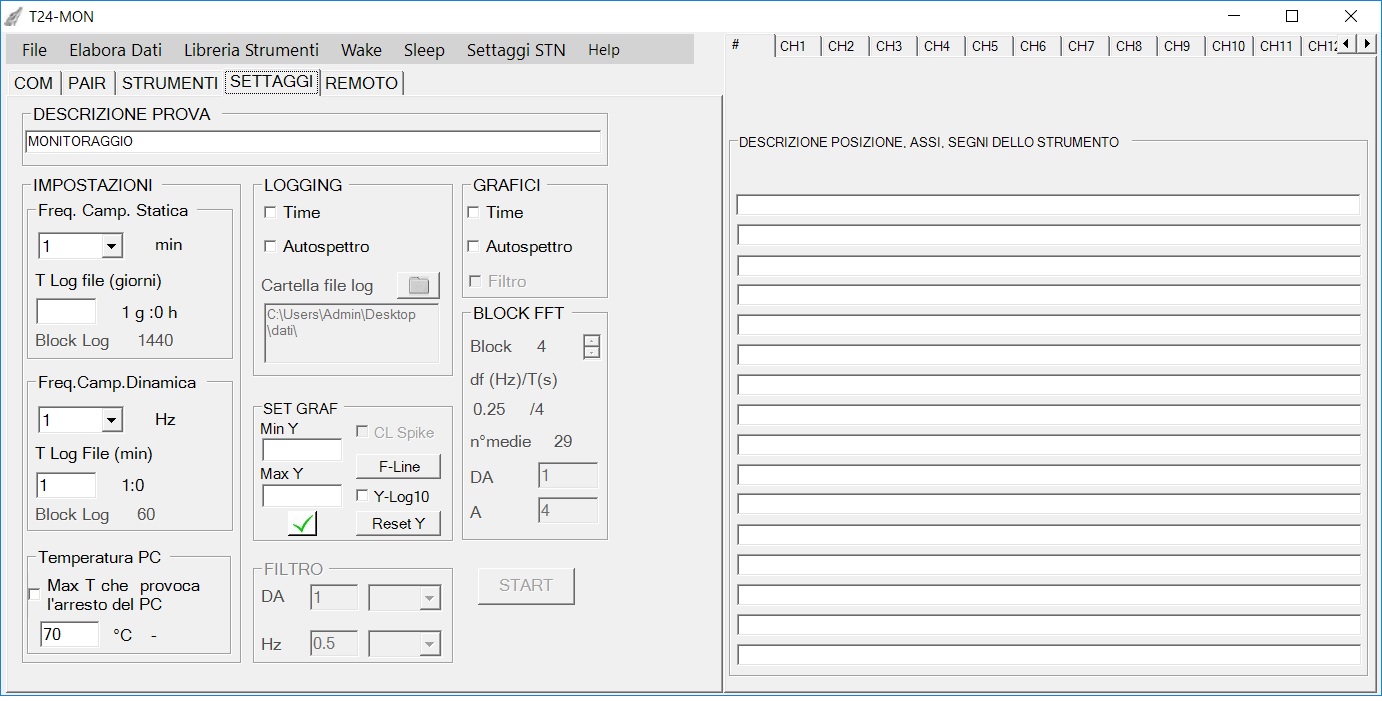
Task: Expand Freq. Camp. Dinamica Hz dropdown
Action: tap(111, 420)
